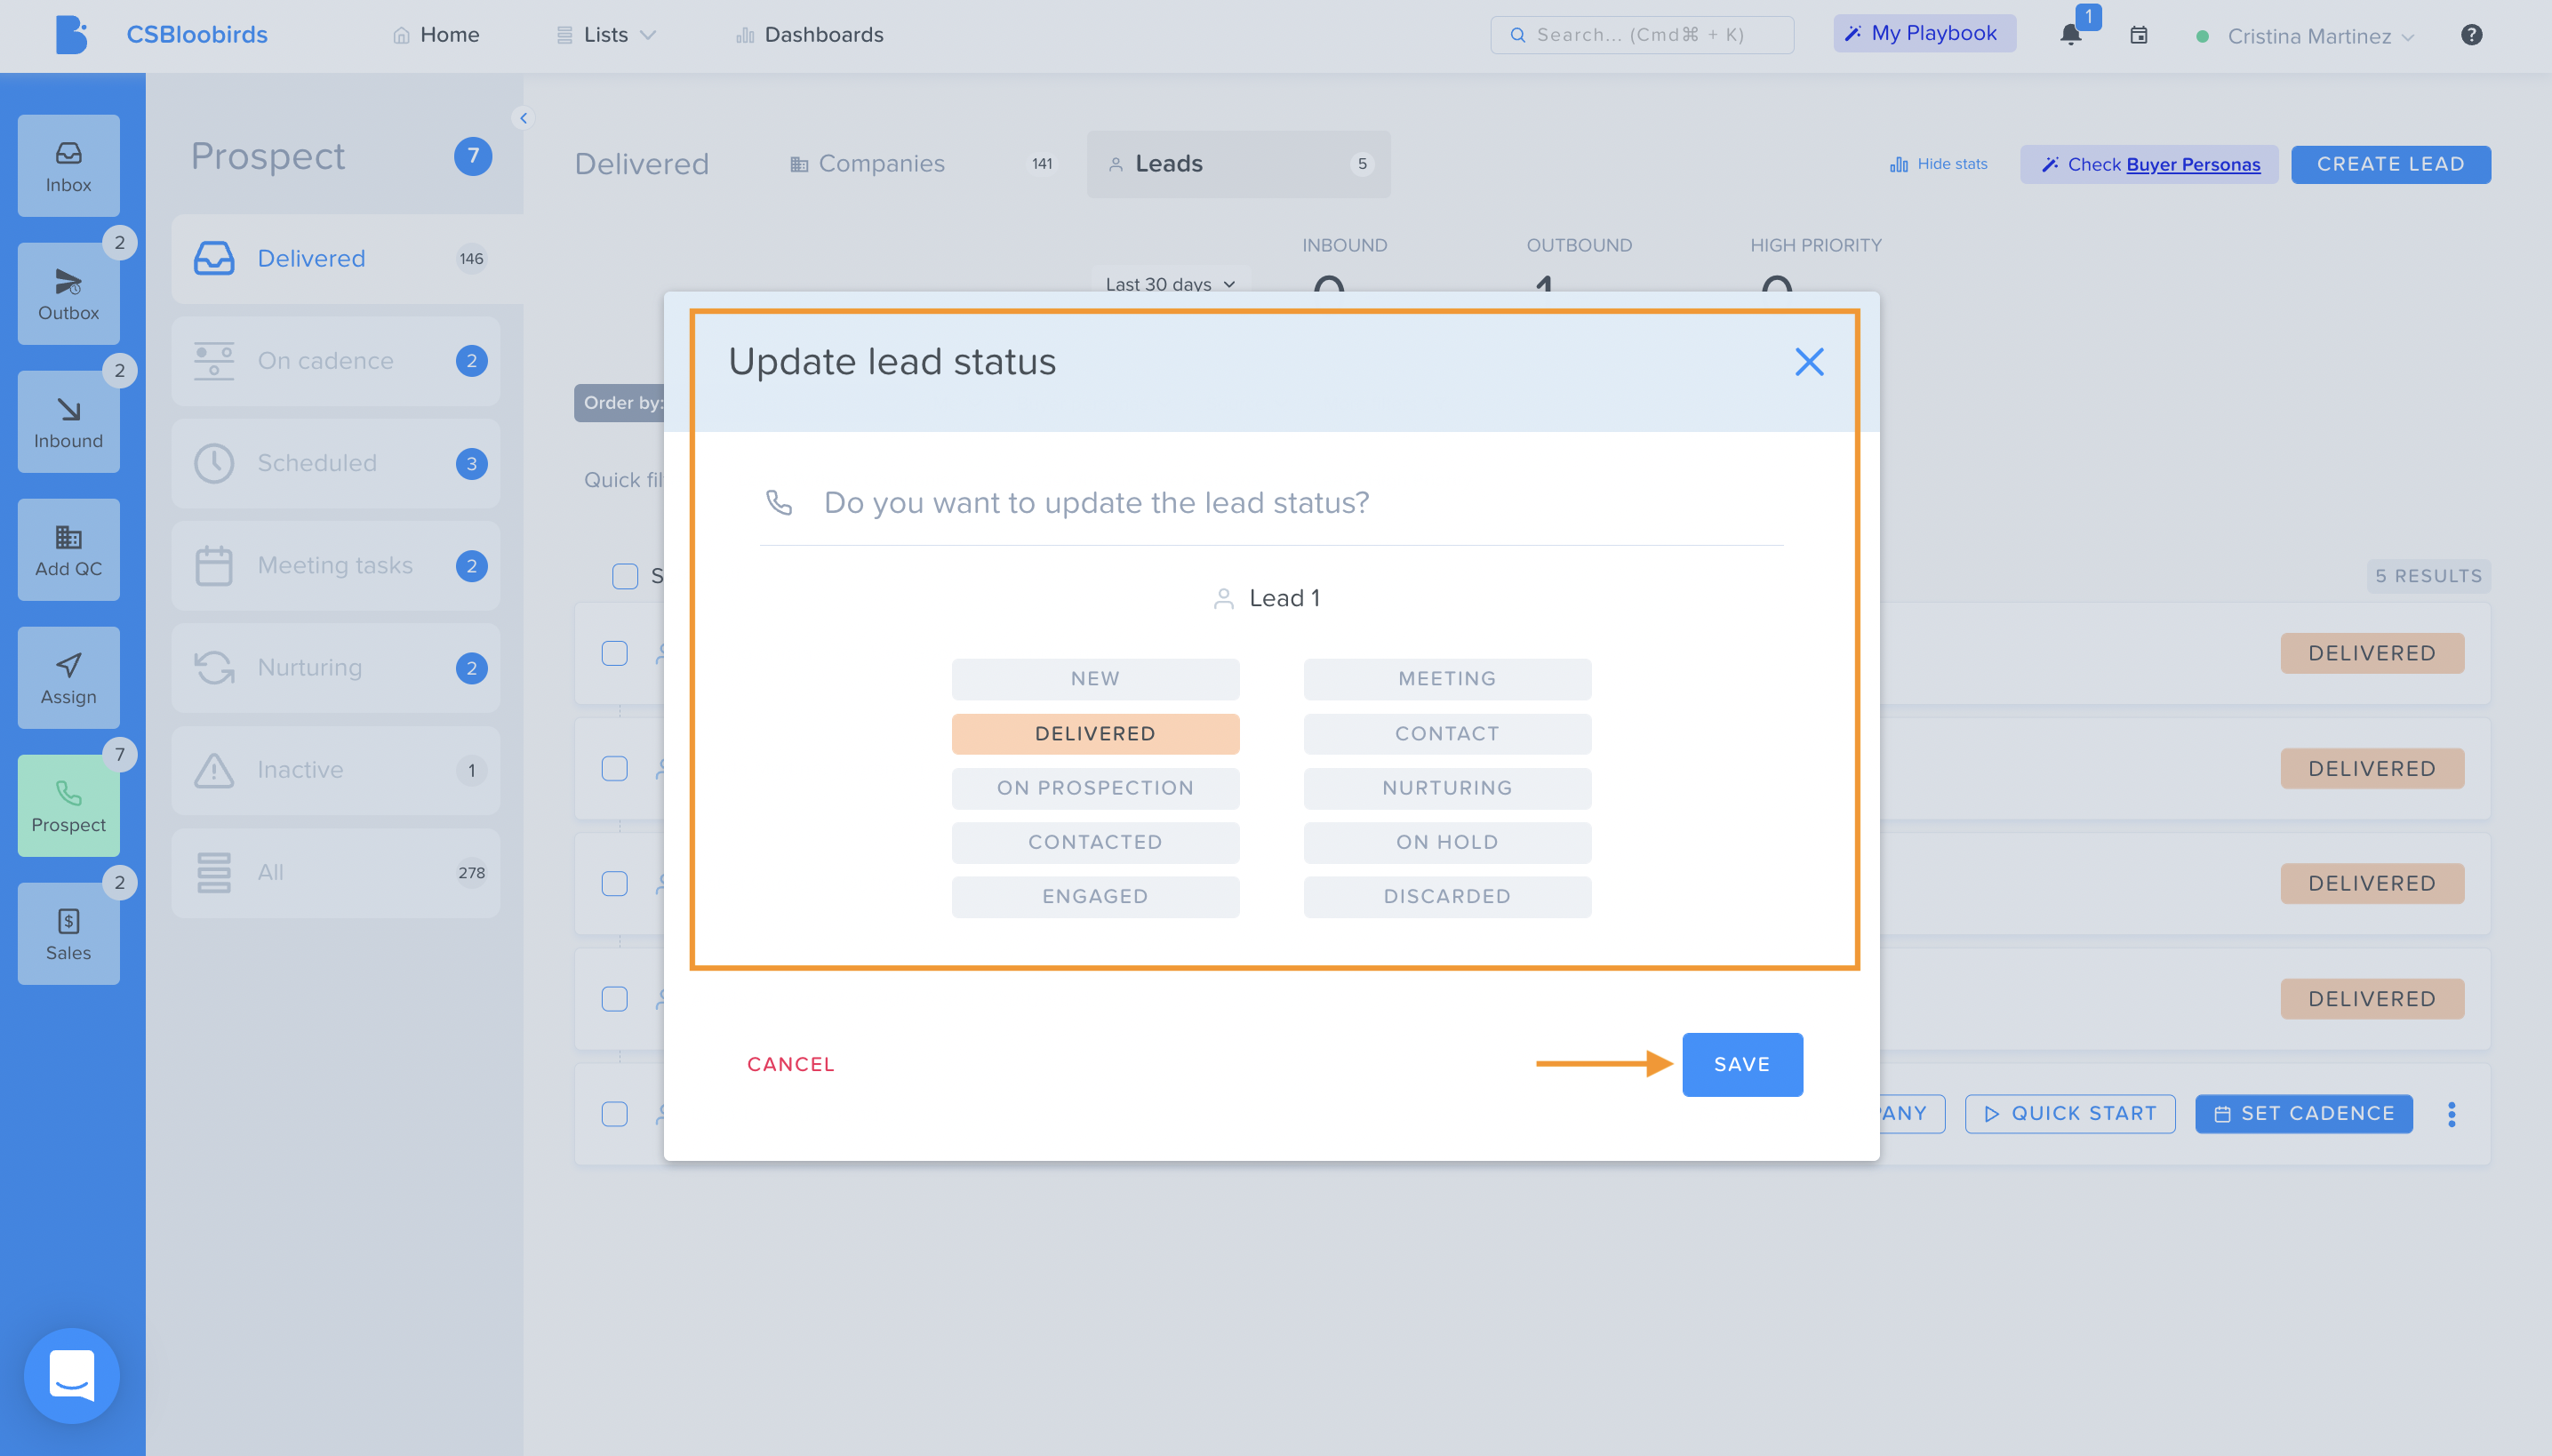
Task: Open the calendar icon in header
Action: (2139, 35)
